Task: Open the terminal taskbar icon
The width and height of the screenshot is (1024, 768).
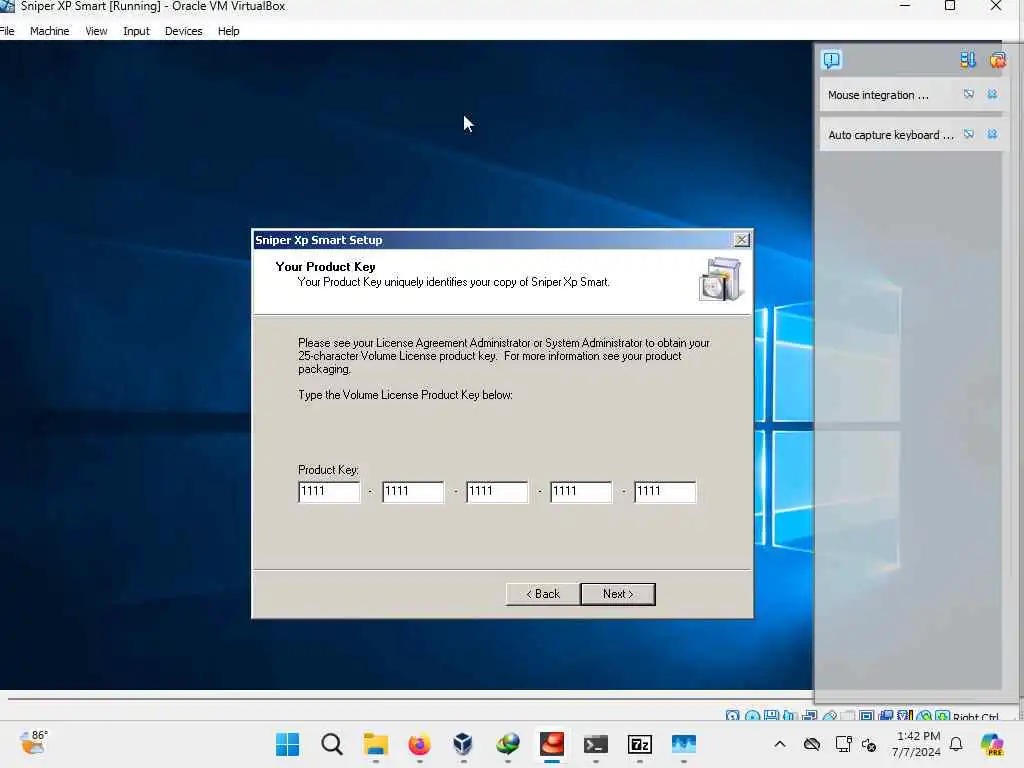Action: point(596,744)
